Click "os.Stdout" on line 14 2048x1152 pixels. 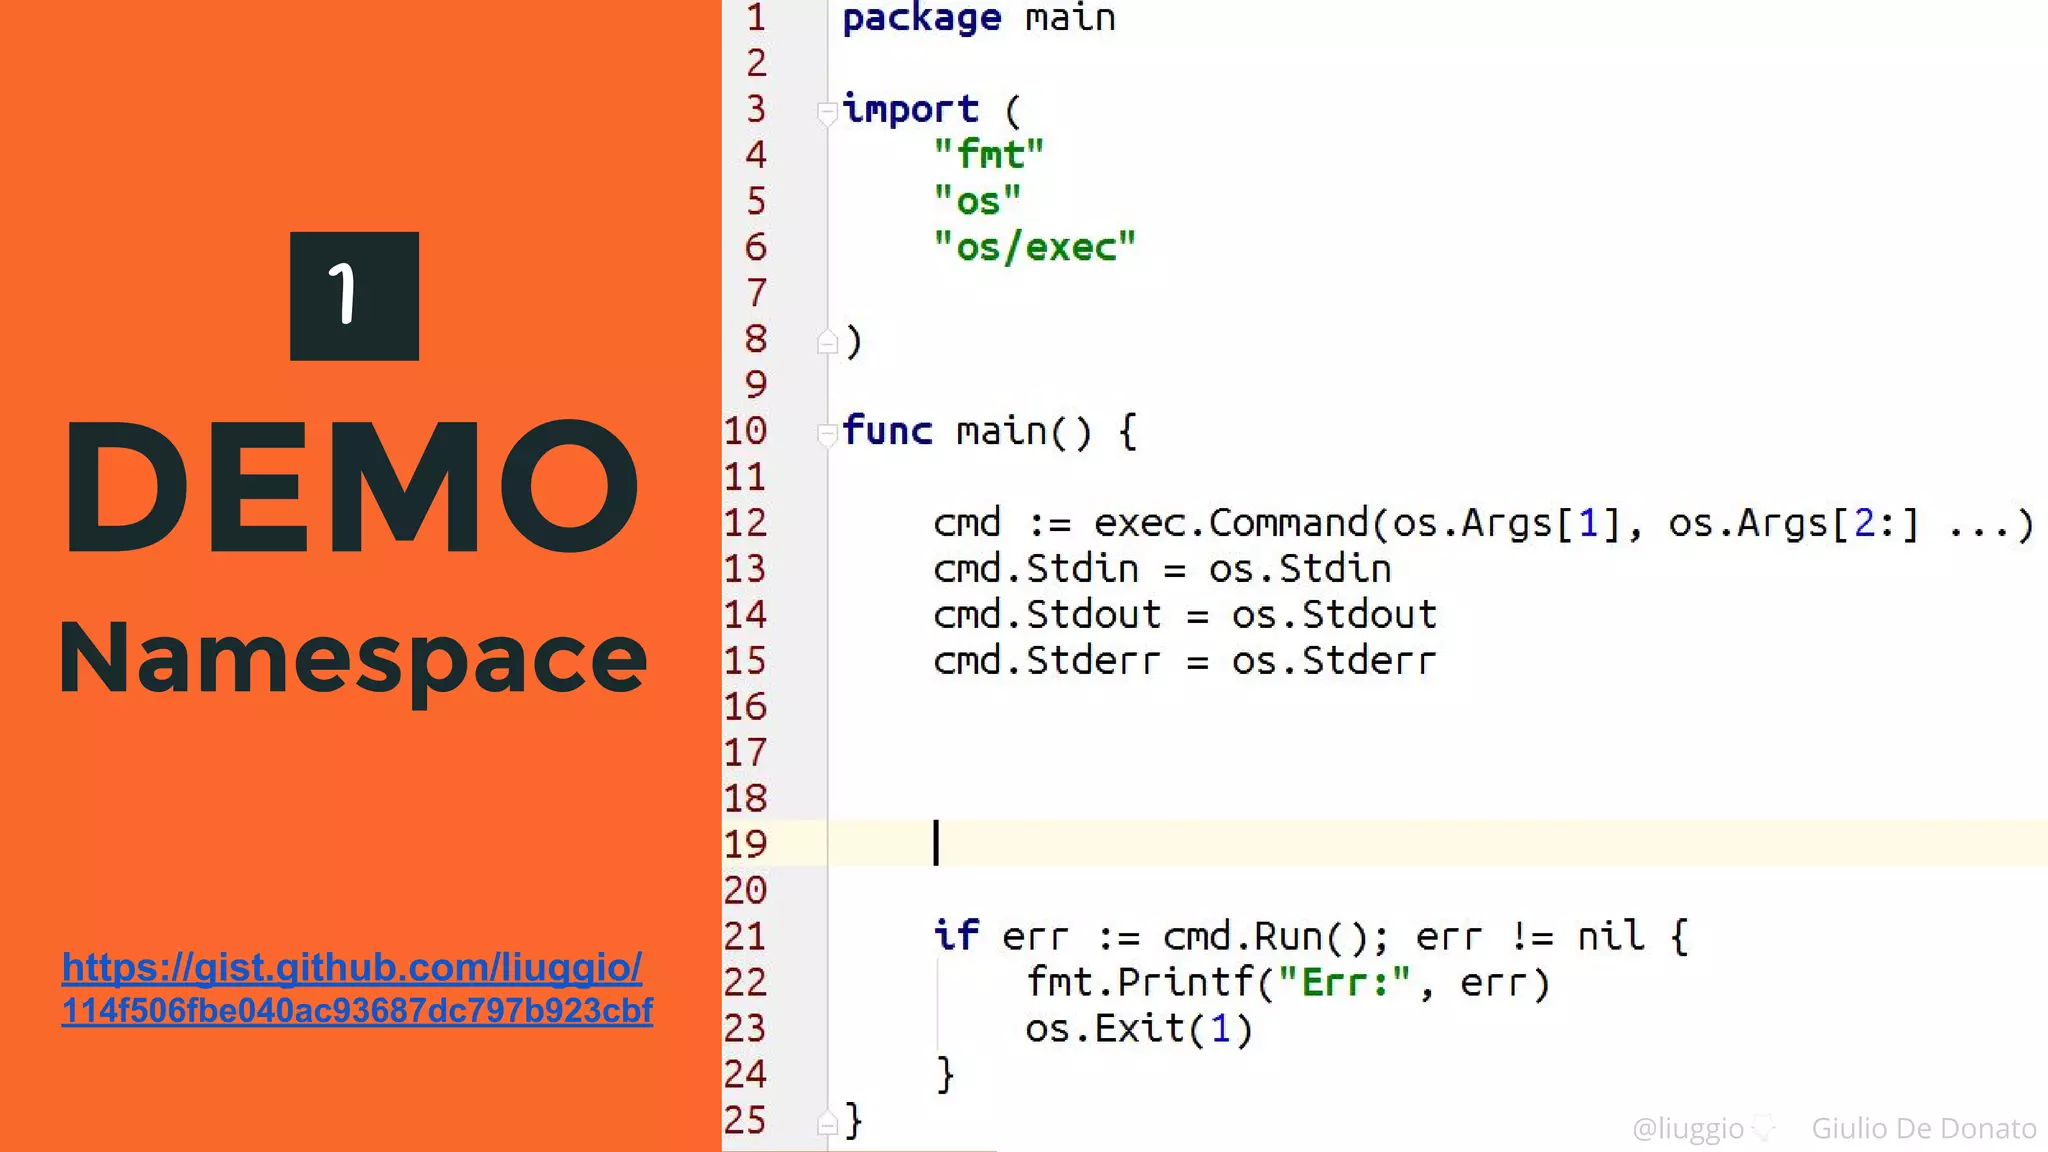[x=1334, y=614]
